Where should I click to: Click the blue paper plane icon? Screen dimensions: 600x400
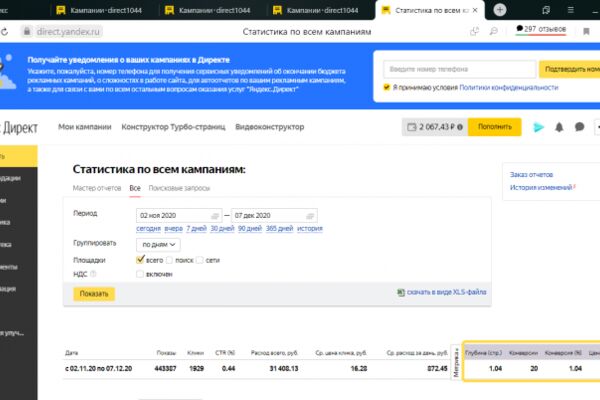(538, 127)
